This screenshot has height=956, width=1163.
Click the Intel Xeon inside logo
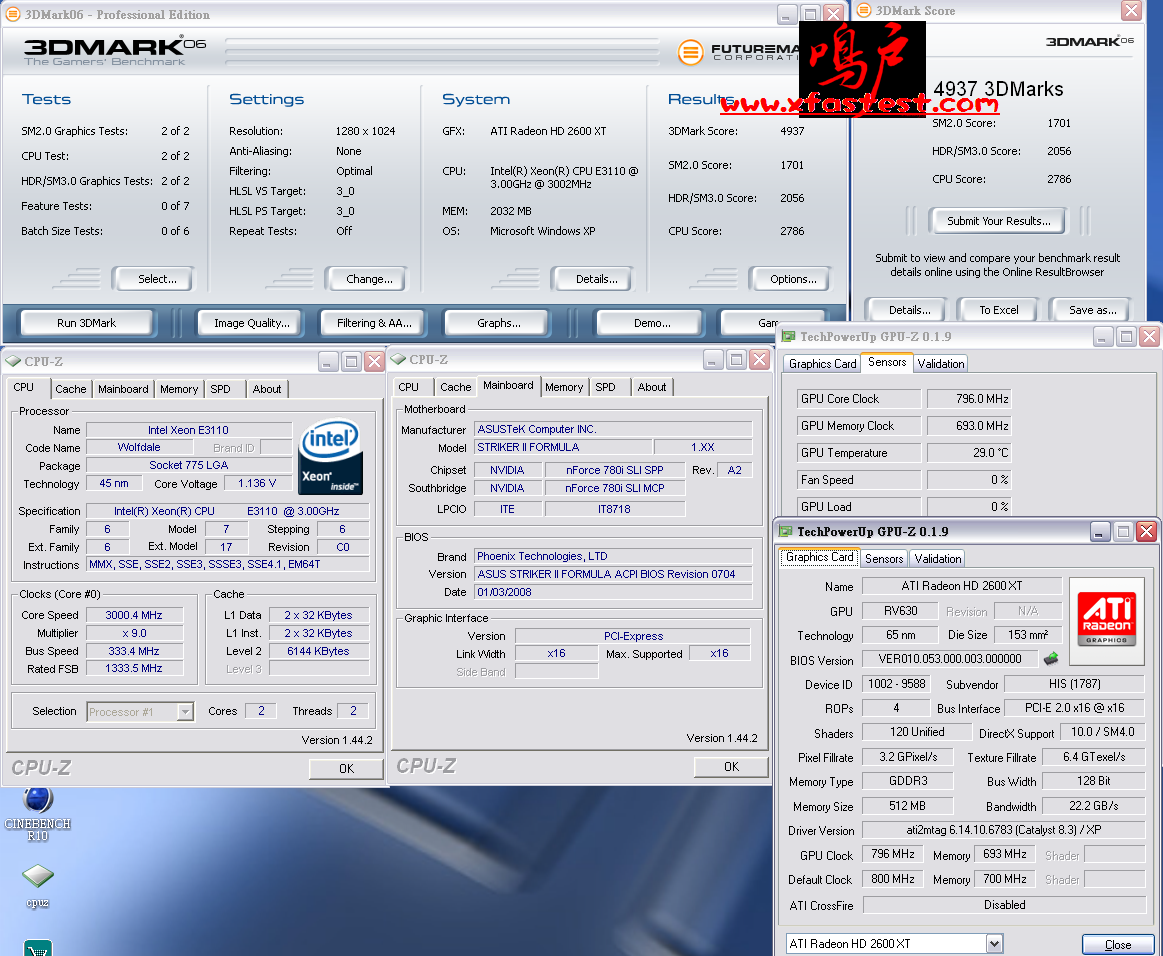(331, 456)
